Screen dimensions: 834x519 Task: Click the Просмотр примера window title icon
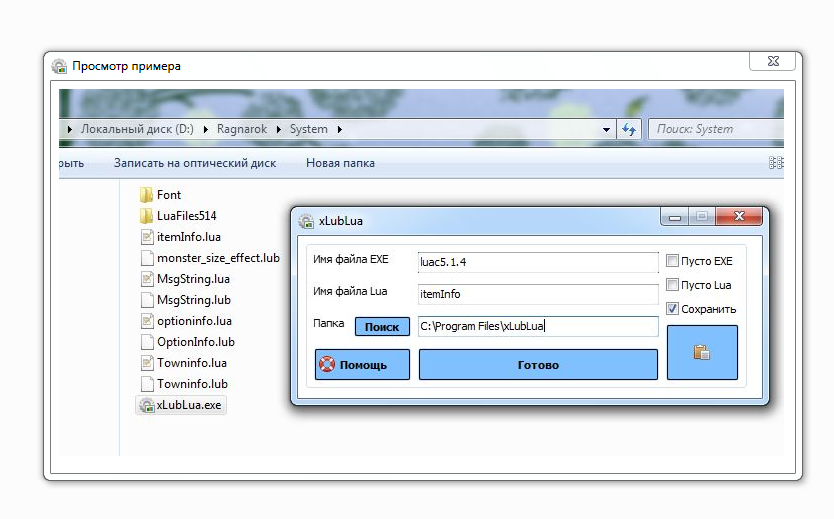(59, 66)
